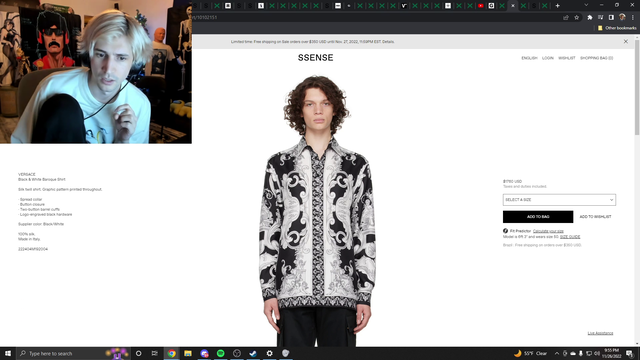Click the share page icon in address bar
The width and height of the screenshot is (640, 360).
(x=566, y=18)
